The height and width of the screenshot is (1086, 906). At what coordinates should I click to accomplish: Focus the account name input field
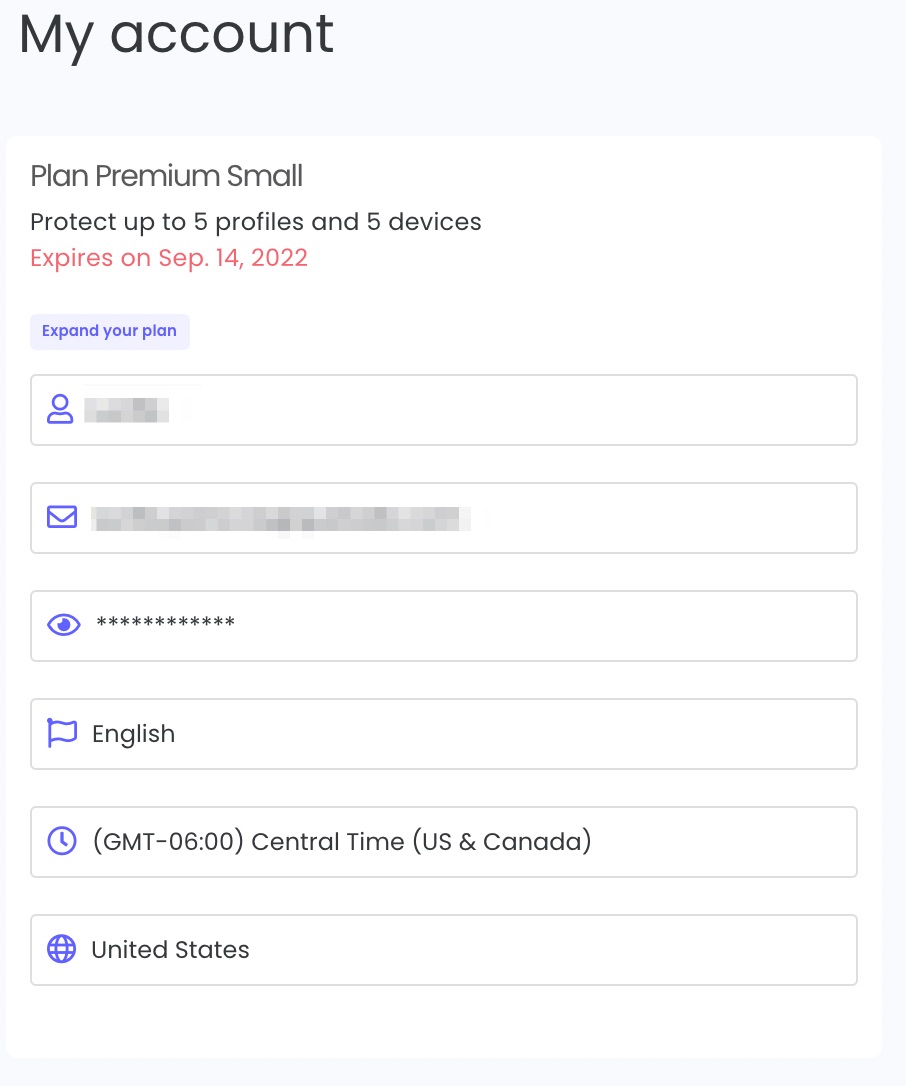(x=444, y=410)
